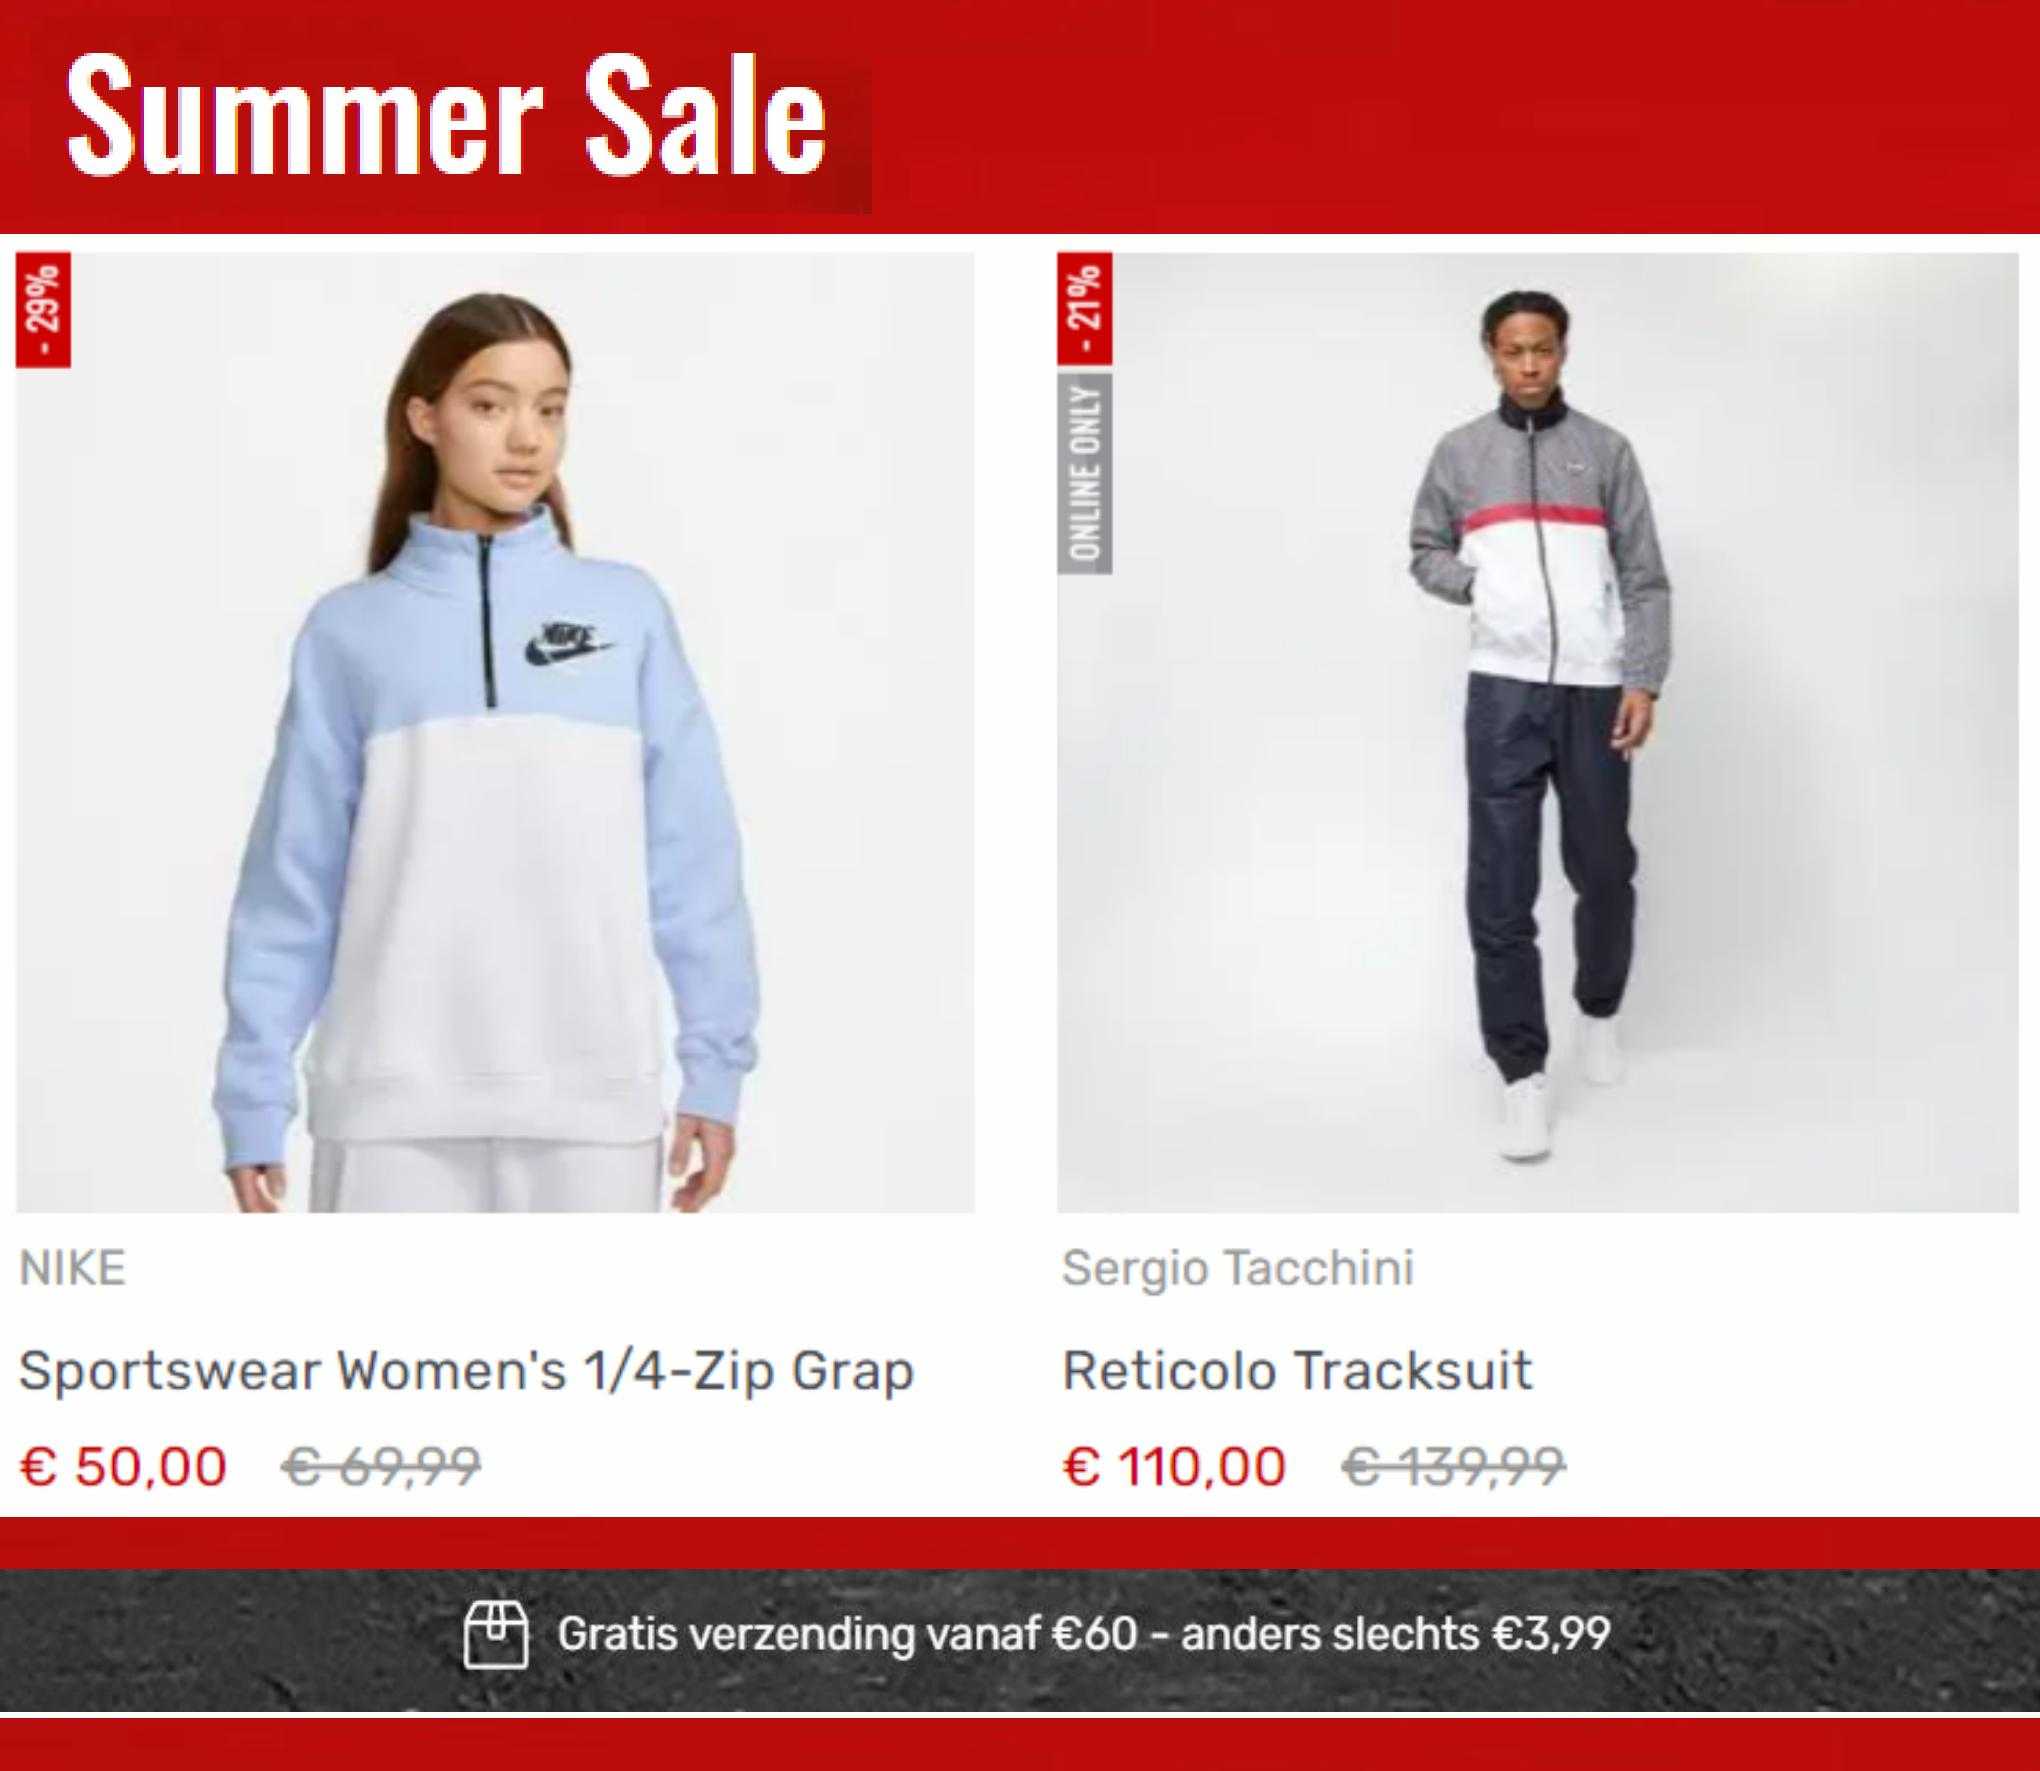Click the struck-through € 139,99 price
Image resolution: width=2040 pixels, height=1771 pixels.
[1453, 1467]
